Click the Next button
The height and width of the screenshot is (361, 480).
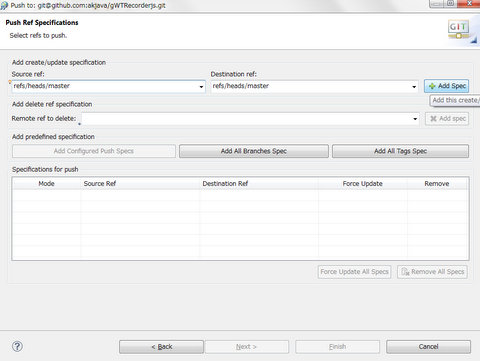(247, 347)
